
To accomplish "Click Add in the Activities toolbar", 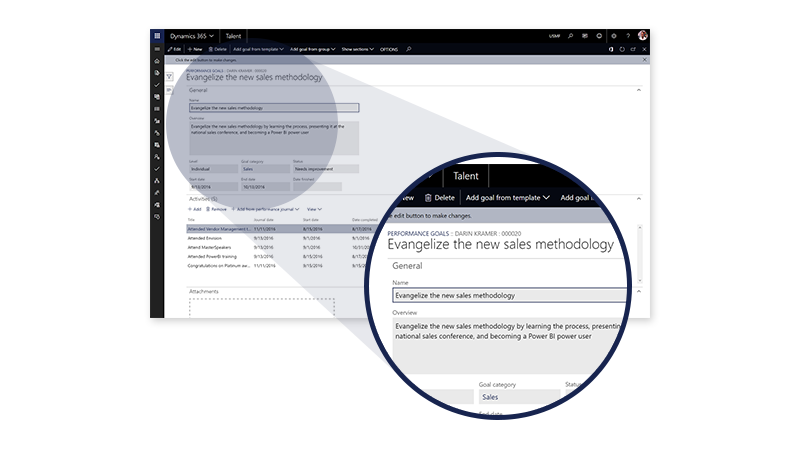I will pyautogui.click(x=195, y=209).
